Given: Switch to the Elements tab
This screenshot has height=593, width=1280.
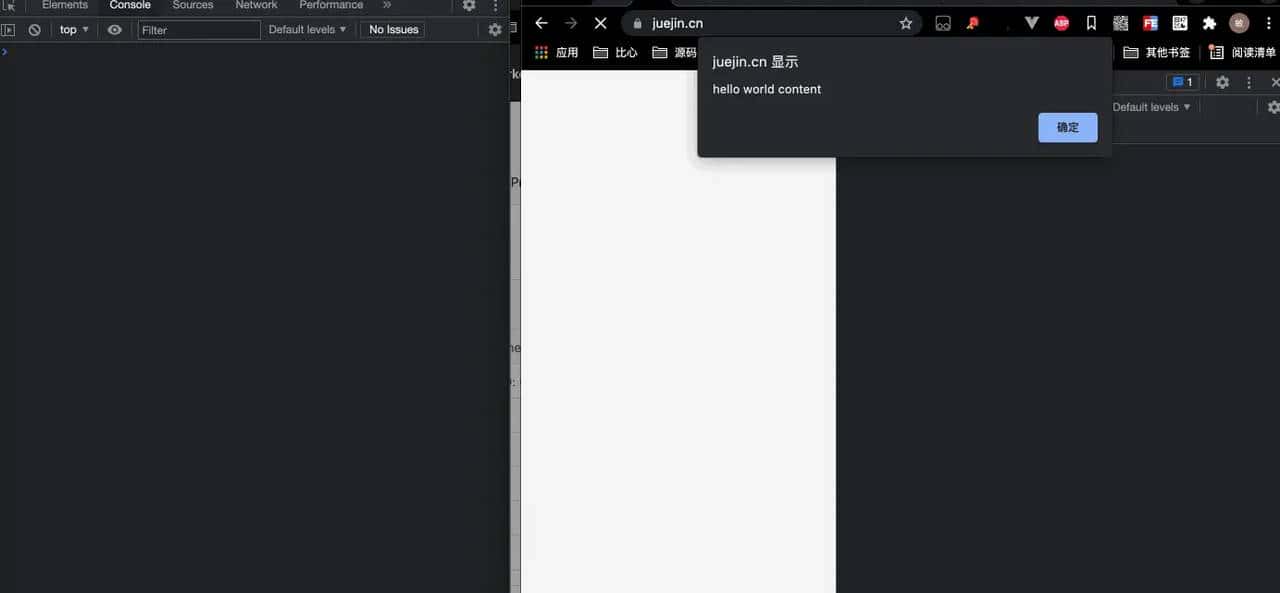Looking at the screenshot, I should [65, 5].
